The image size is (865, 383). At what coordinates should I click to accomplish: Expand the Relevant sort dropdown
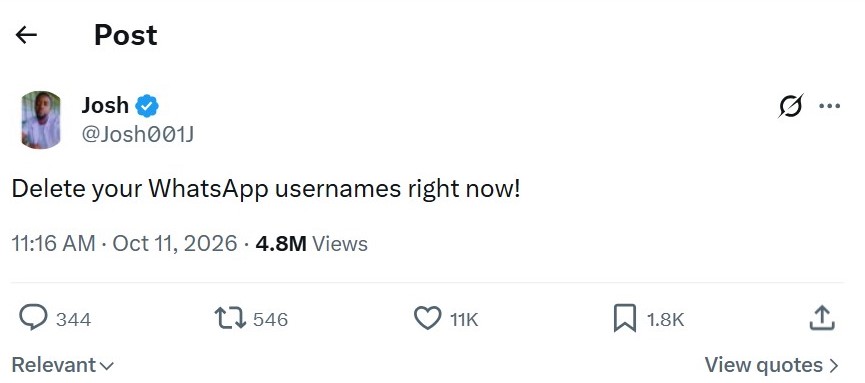[62, 365]
